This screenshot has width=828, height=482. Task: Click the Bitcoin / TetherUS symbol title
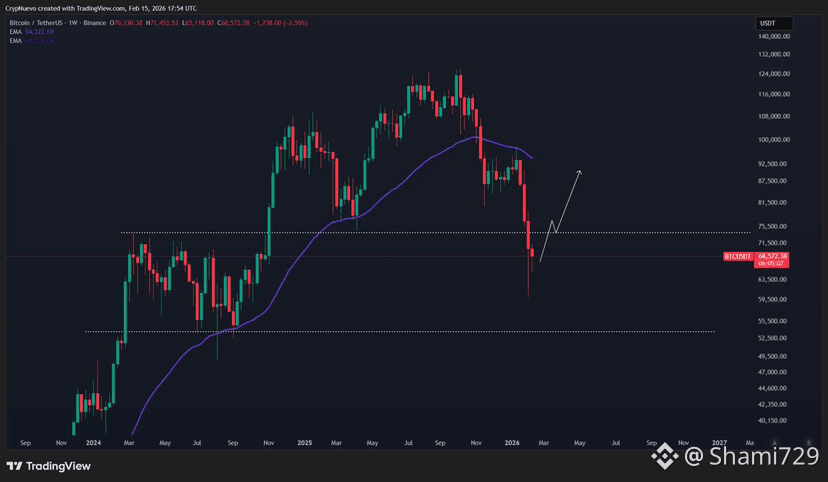click(x=35, y=23)
